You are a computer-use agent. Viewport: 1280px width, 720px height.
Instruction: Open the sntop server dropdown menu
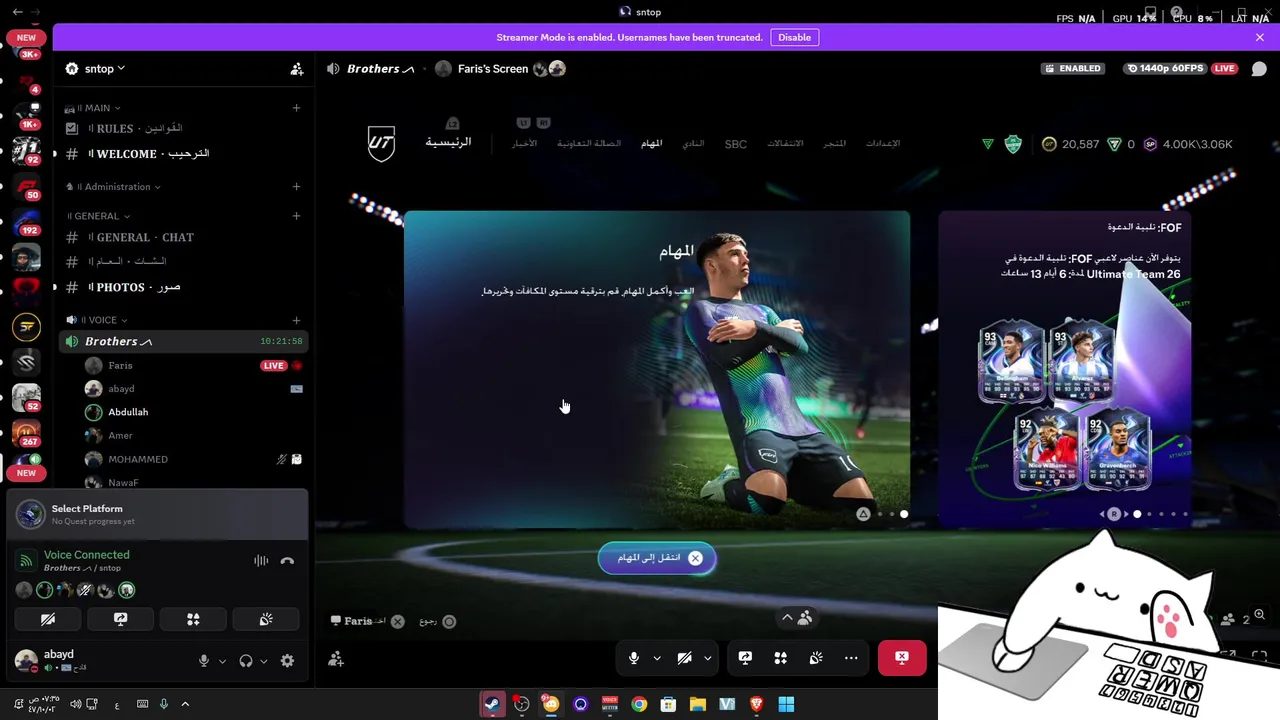click(104, 69)
